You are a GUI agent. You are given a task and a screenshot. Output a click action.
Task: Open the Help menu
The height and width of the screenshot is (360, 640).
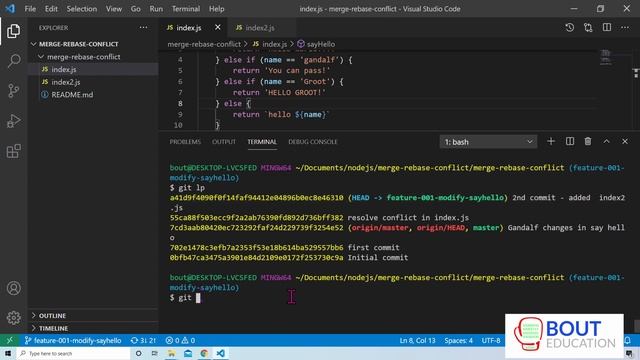pyautogui.click(x=217, y=9)
